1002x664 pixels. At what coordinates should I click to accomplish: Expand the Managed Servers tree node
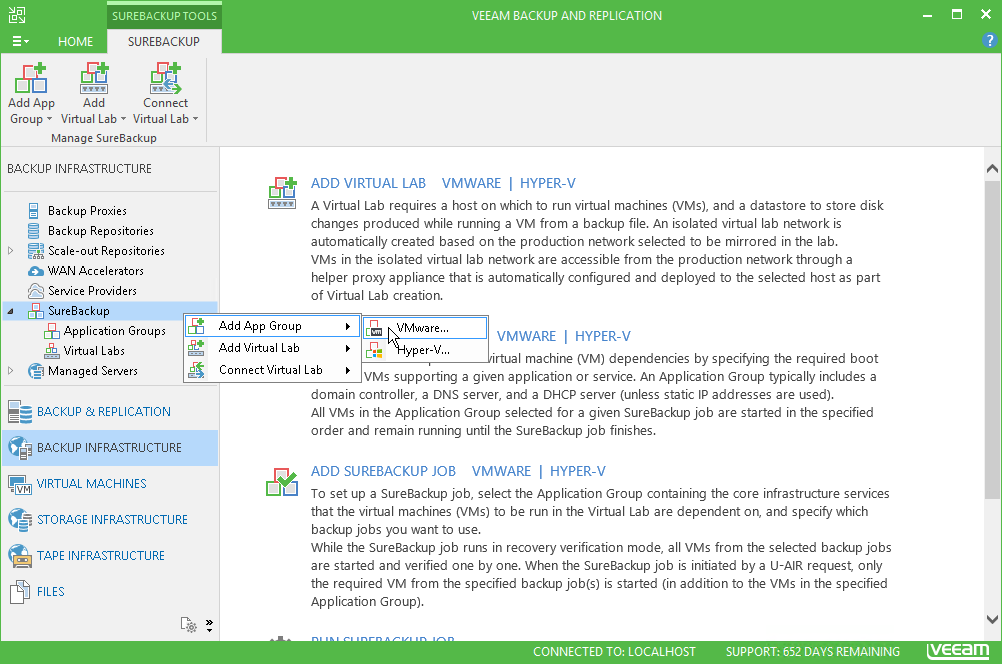11,371
